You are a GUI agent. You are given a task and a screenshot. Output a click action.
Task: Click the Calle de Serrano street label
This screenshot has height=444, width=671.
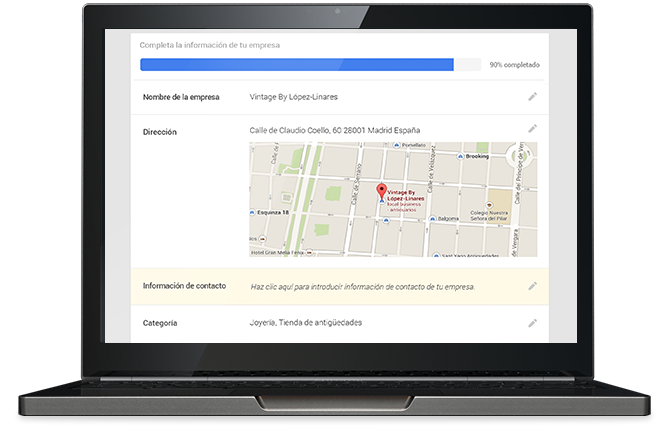tap(356, 184)
